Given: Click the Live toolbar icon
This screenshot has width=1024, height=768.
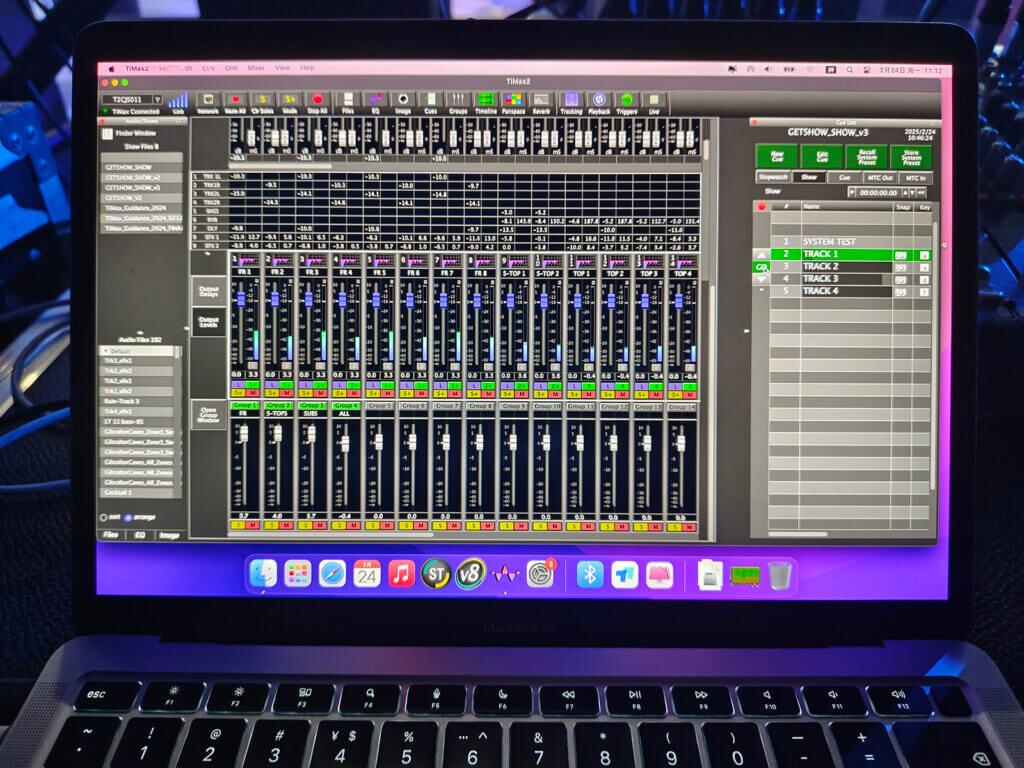Looking at the screenshot, I should pos(654,99).
